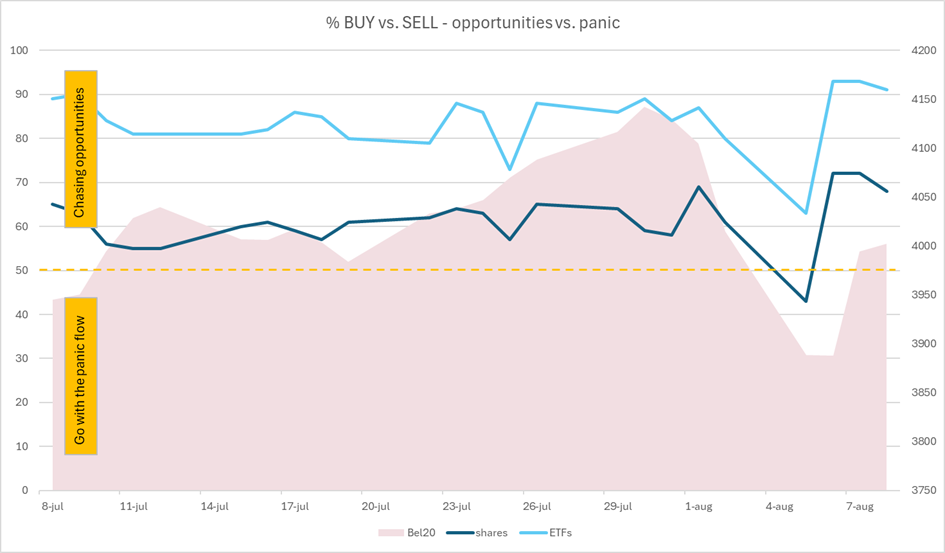The image size is (945, 553).
Task: Click the pink Bel20 legend swatch
Action: pos(391,533)
